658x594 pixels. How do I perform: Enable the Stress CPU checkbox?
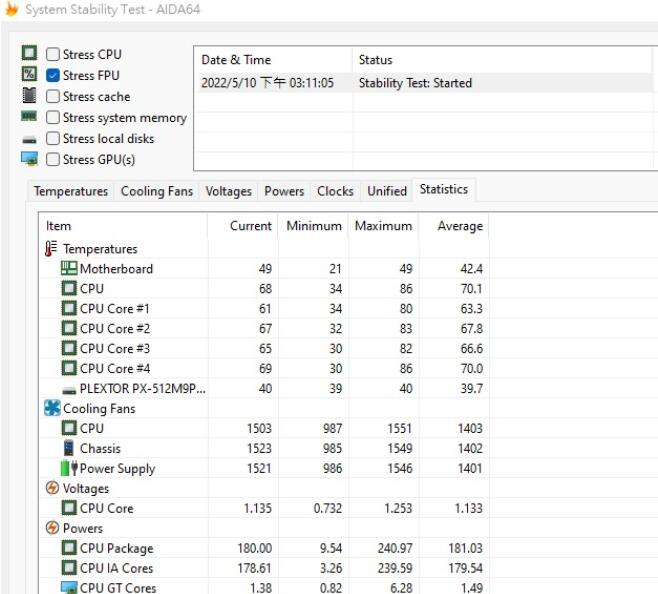point(53,55)
